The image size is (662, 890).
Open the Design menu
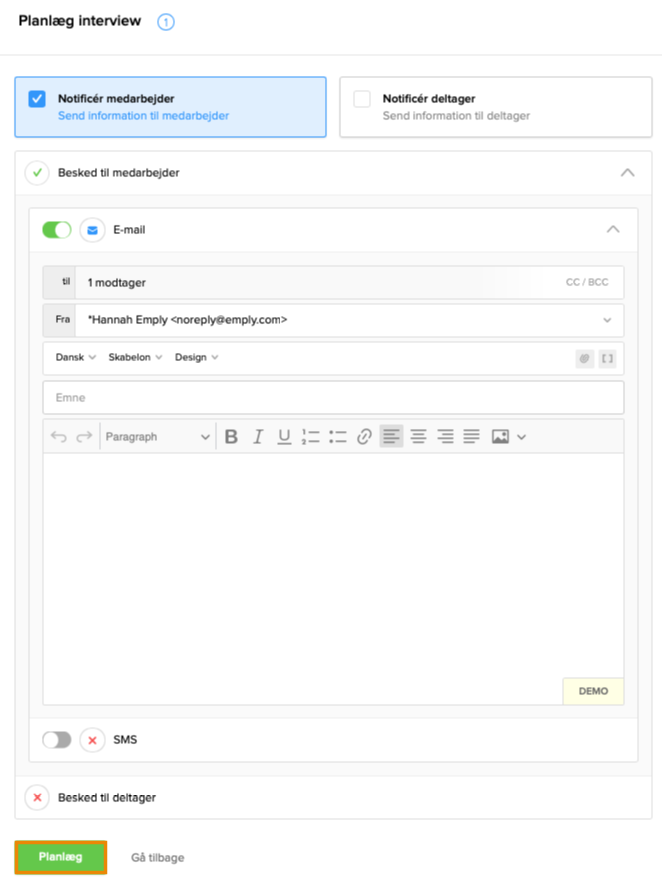(x=196, y=357)
